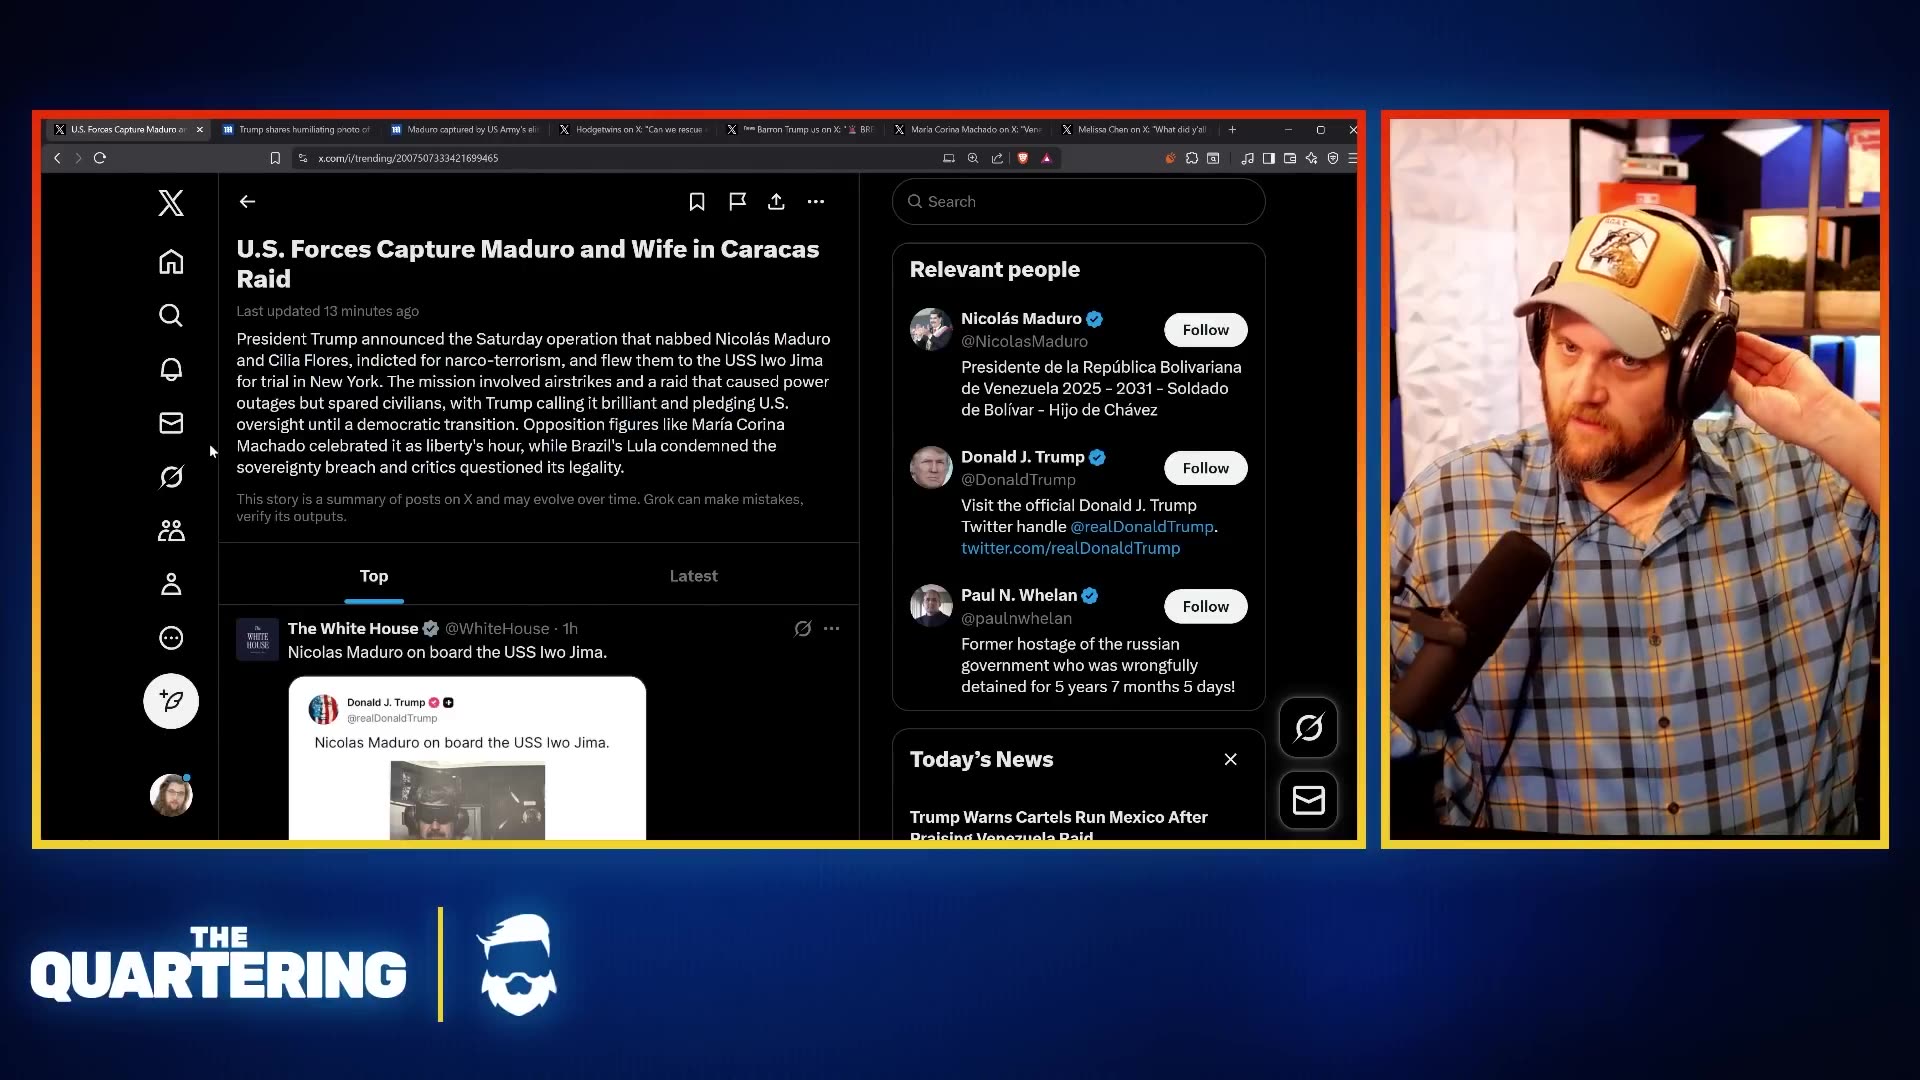Click the flag report icon on story
The image size is (1920, 1080).
point(738,202)
